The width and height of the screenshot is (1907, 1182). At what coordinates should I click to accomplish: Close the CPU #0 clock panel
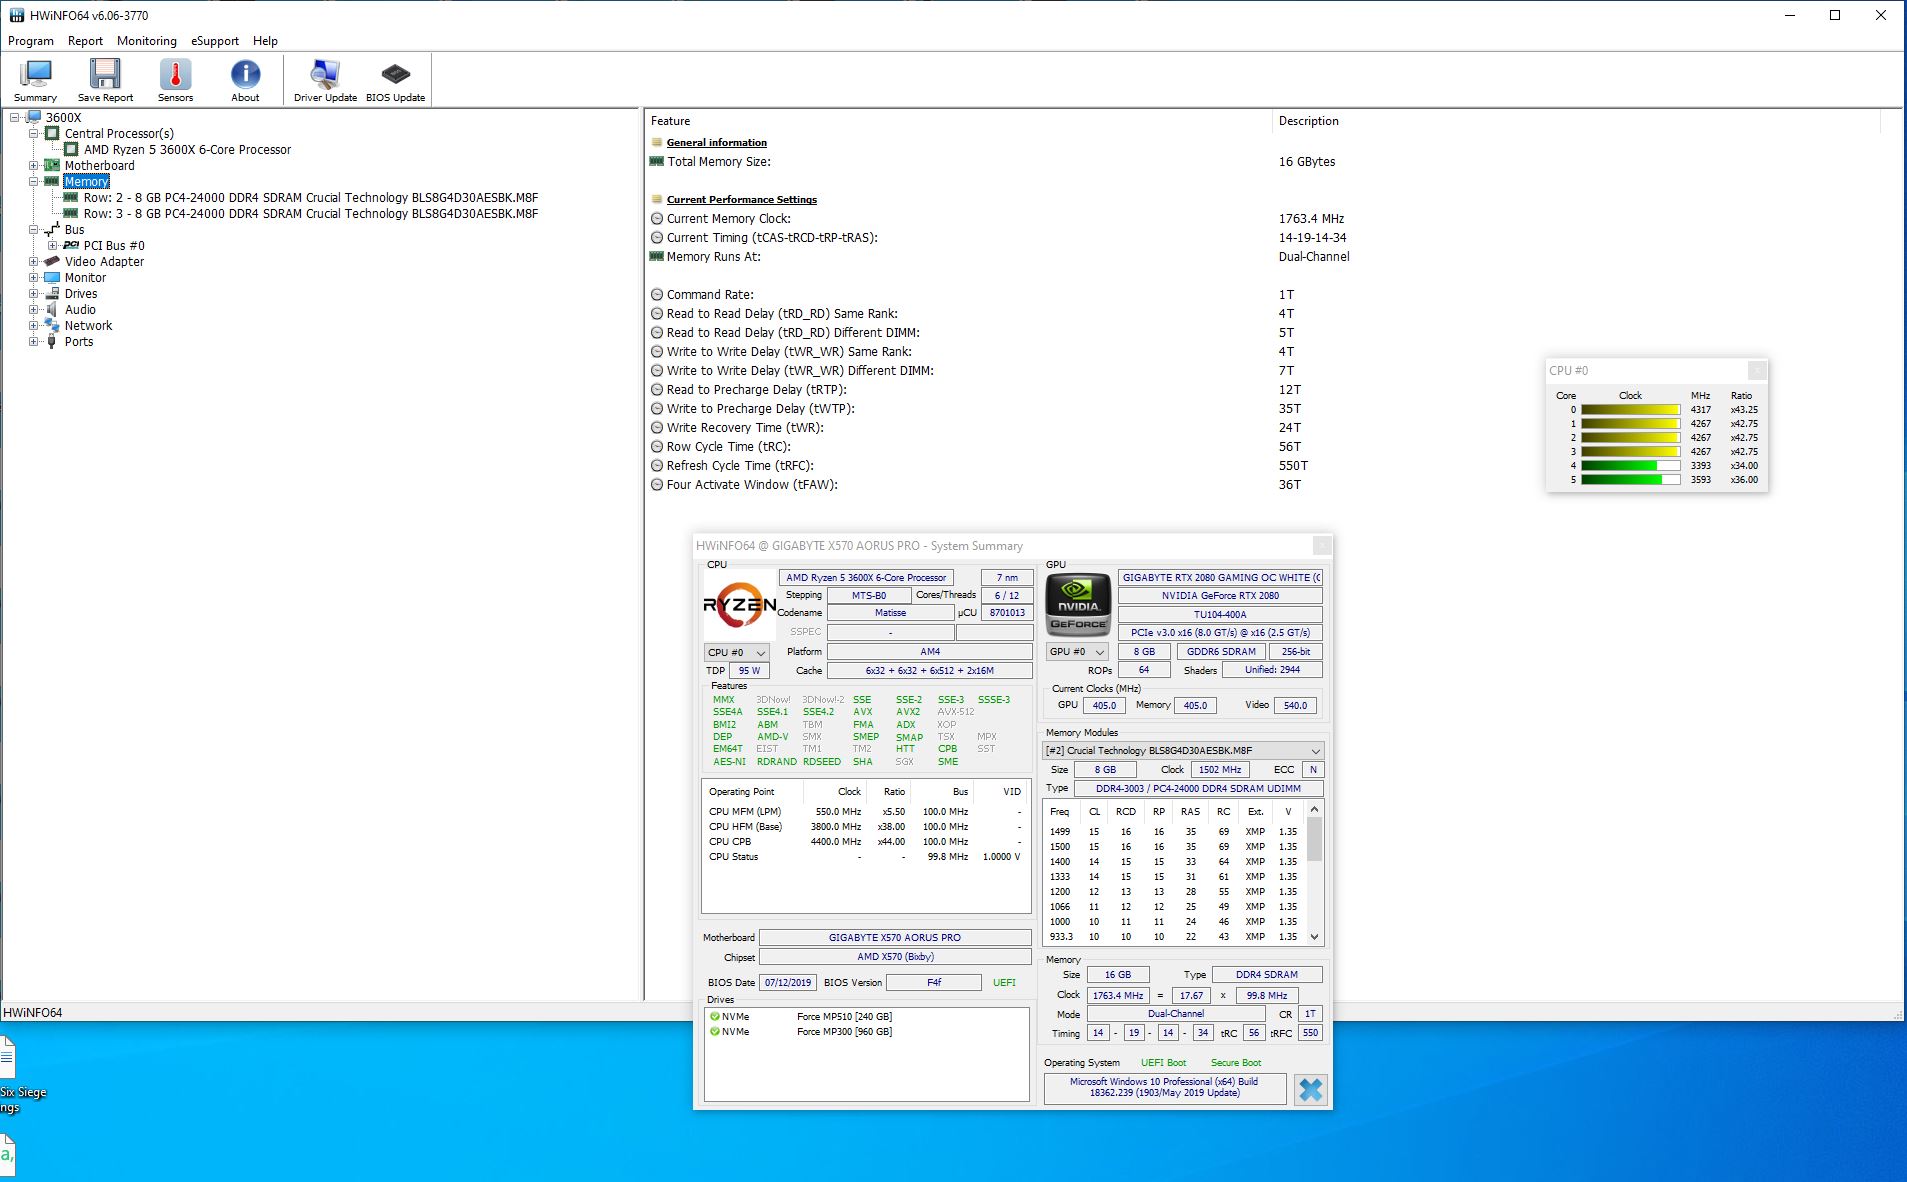(1757, 370)
